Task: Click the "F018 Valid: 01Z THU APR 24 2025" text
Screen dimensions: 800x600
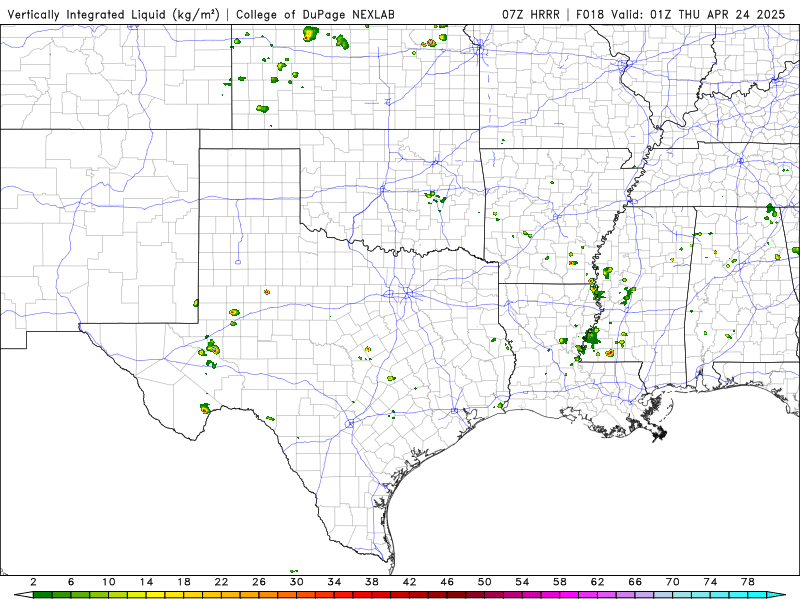Action: 681,15
